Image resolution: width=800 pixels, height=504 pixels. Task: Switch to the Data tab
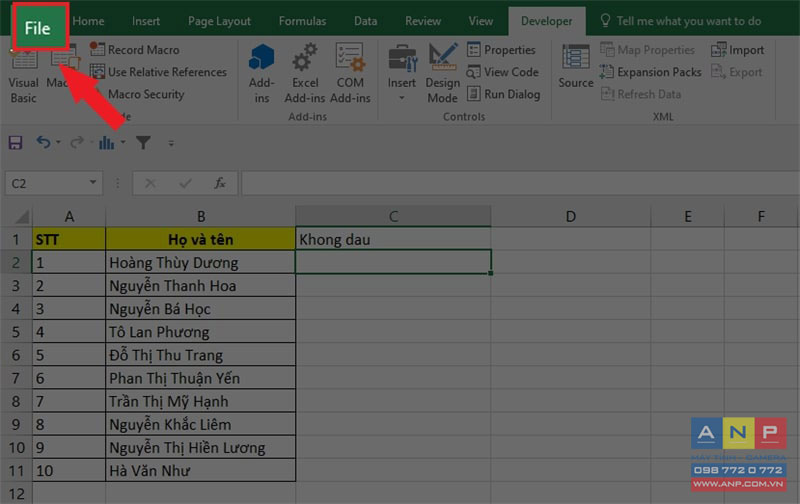[x=365, y=21]
